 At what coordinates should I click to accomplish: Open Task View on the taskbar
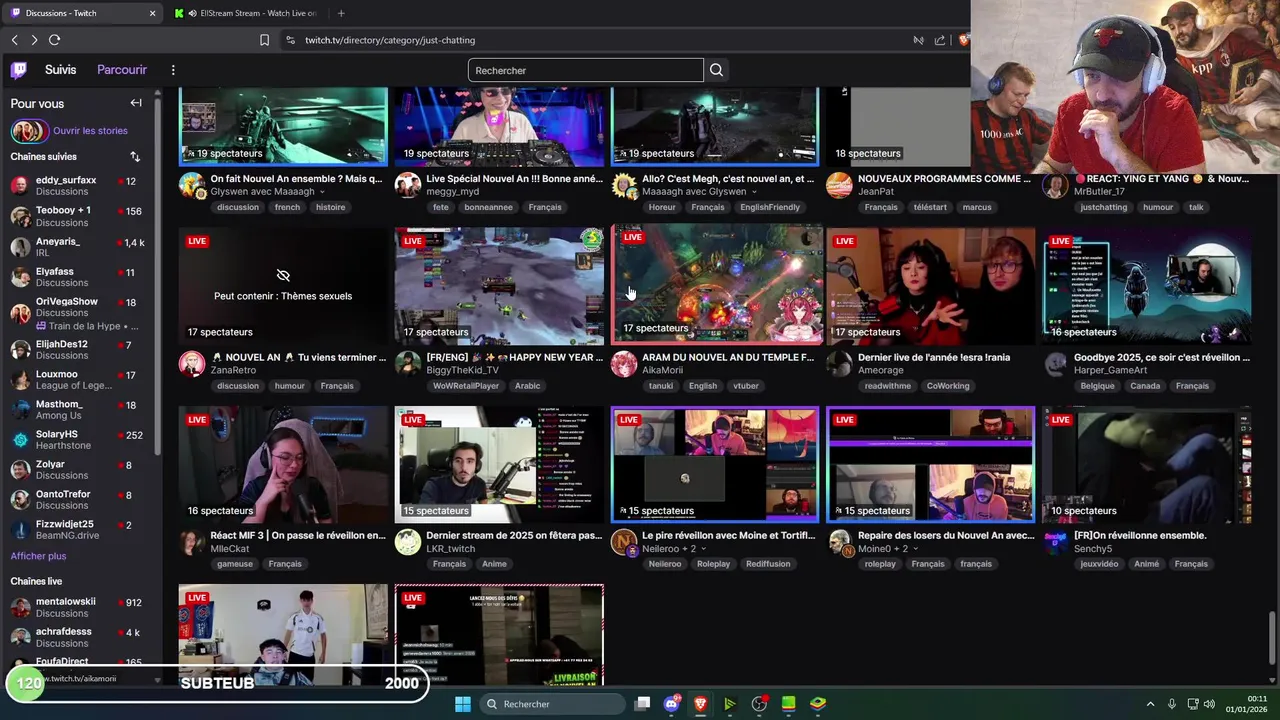pos(643,704)
